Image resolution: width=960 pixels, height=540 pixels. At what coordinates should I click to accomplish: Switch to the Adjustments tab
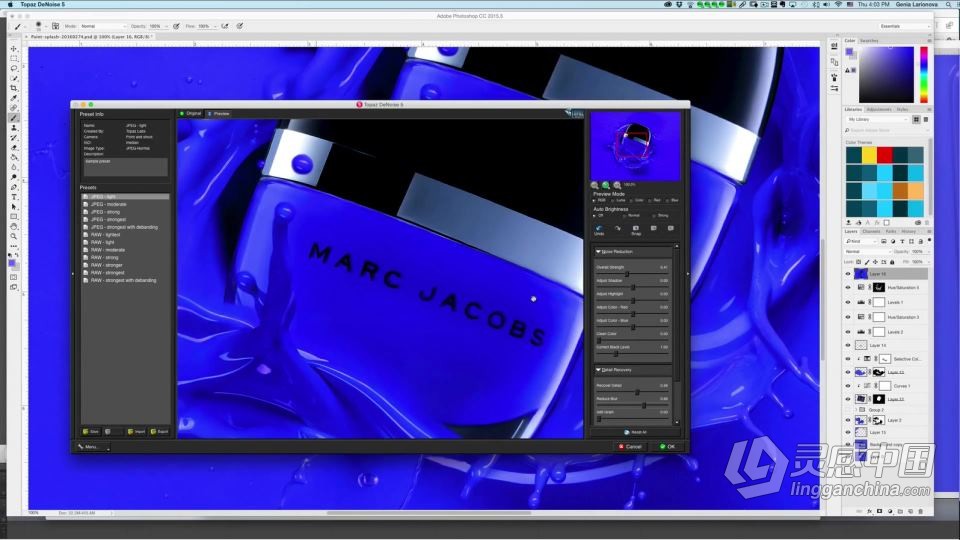click(879, 110)
